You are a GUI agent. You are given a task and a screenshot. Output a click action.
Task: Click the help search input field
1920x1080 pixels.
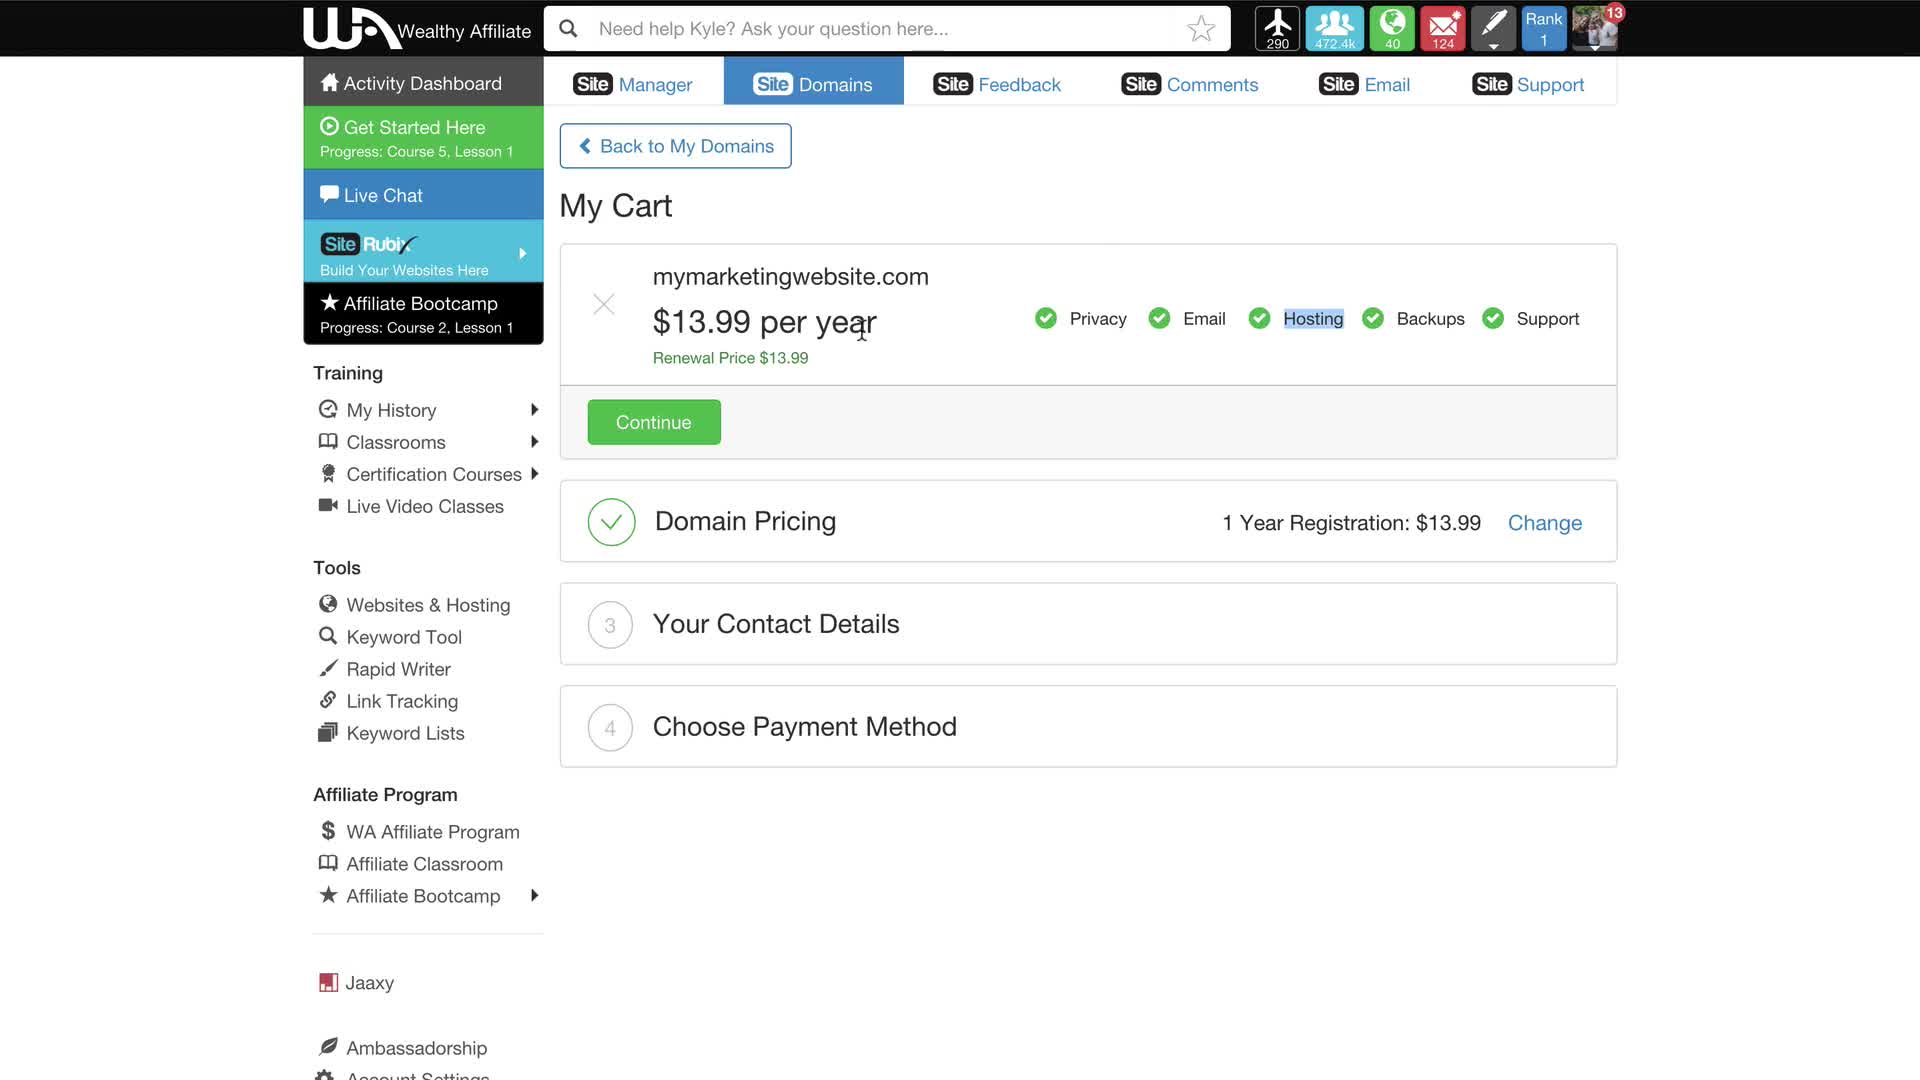[x=880, y=29]
